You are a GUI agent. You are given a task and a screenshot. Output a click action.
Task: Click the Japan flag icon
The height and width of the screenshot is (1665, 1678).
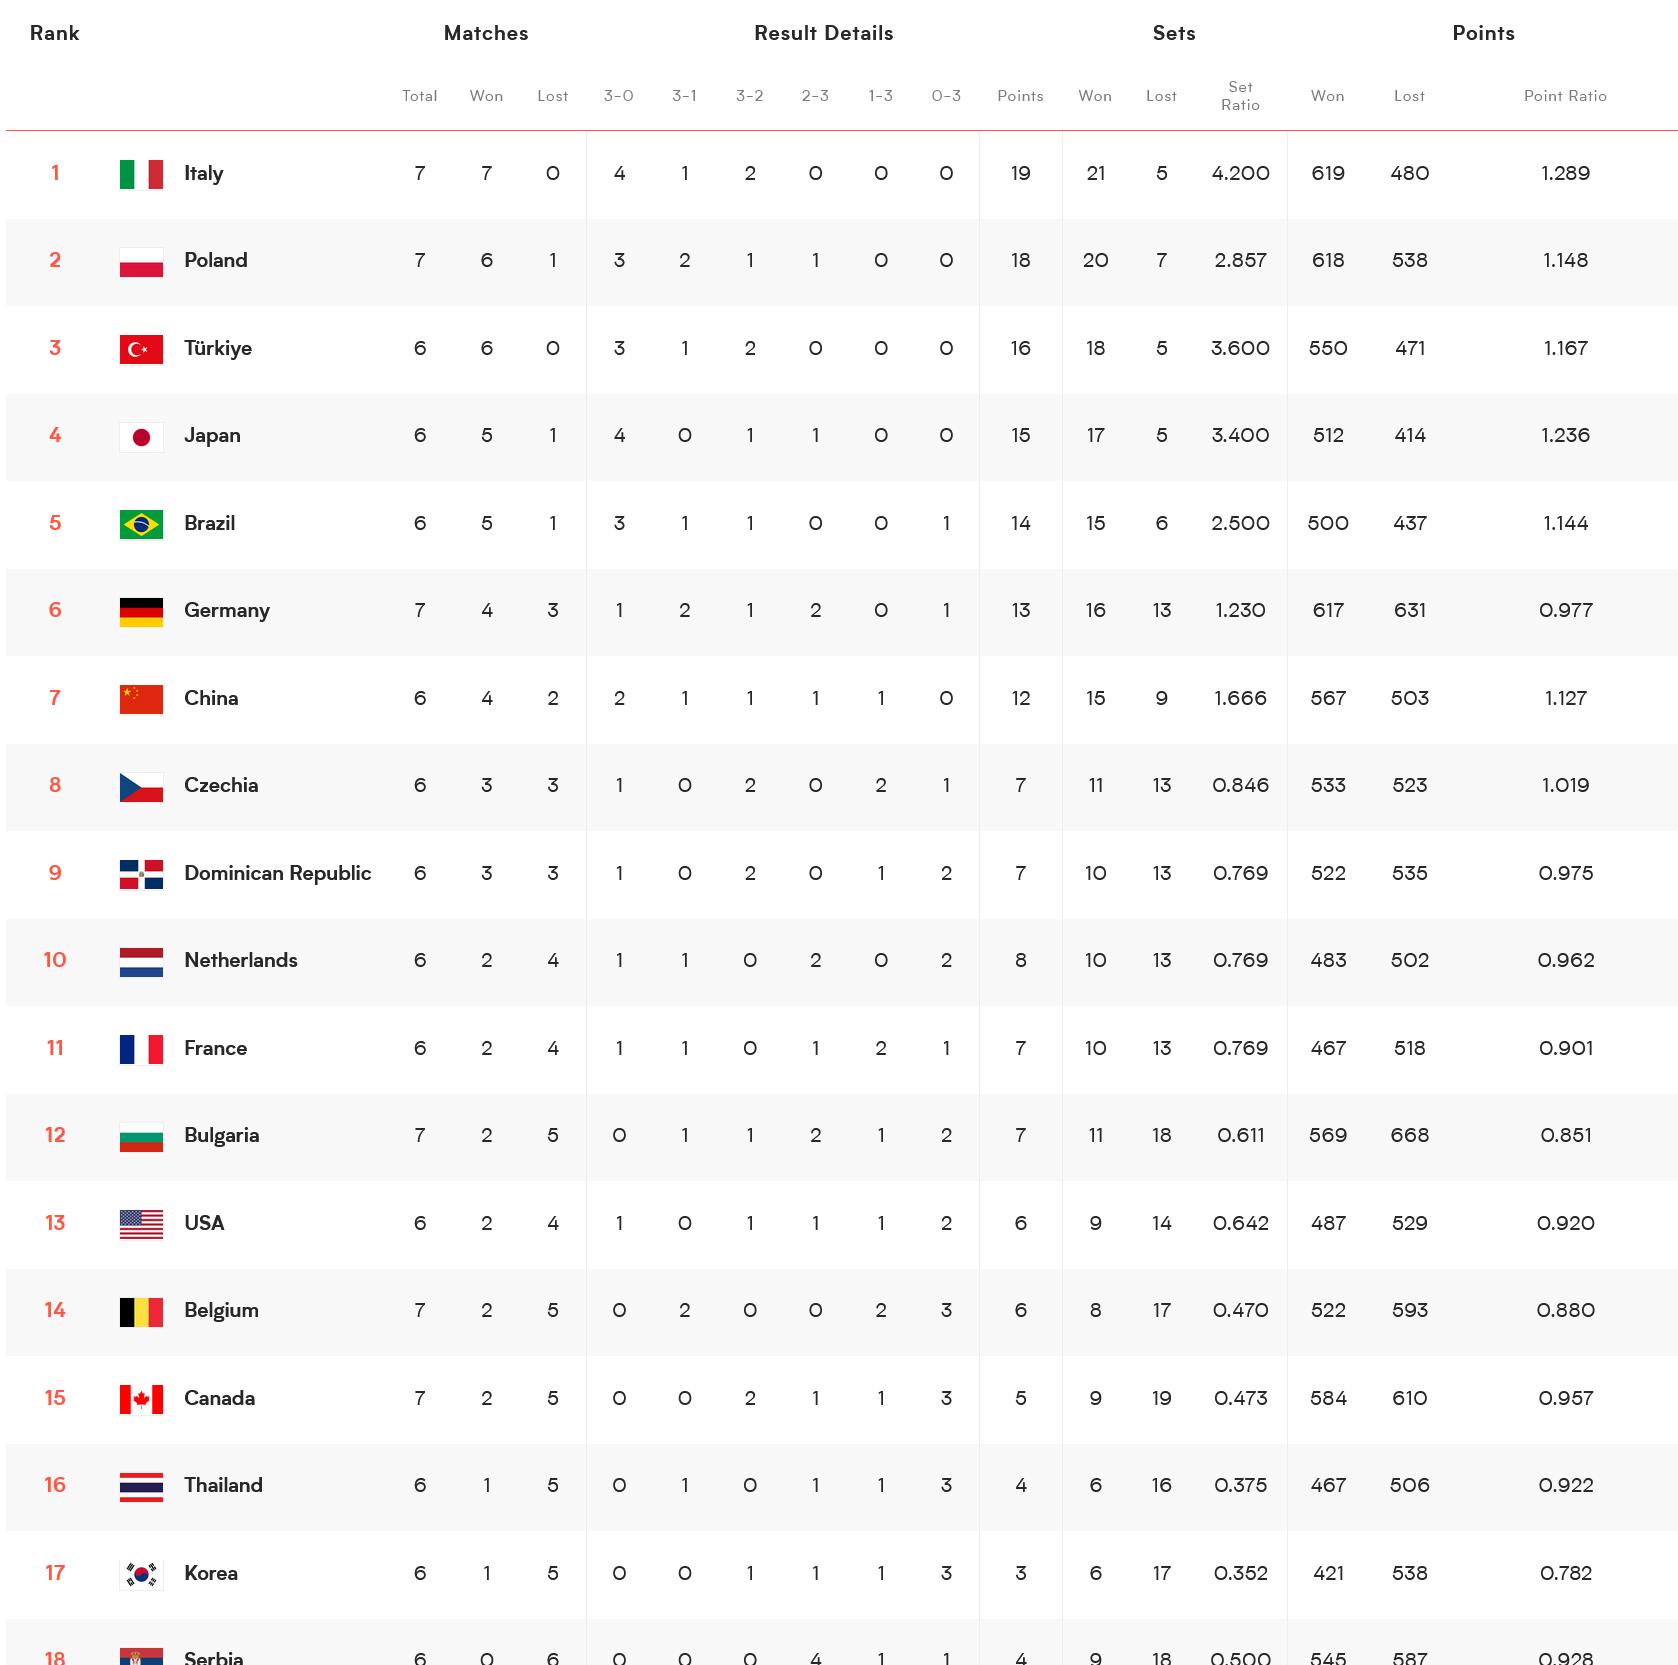coord(141,437)
